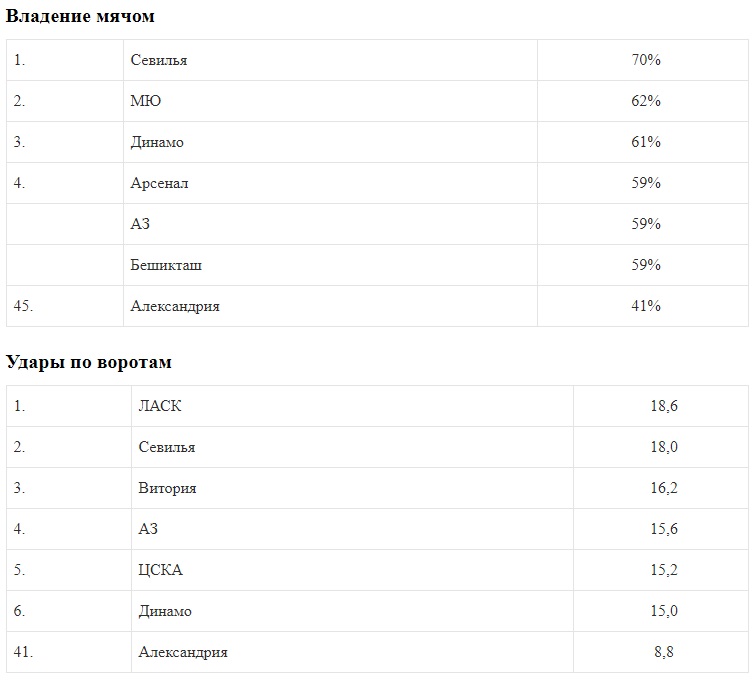Click the МЮ team cell
The image size is (755, 683).
[x=146, y=101]
